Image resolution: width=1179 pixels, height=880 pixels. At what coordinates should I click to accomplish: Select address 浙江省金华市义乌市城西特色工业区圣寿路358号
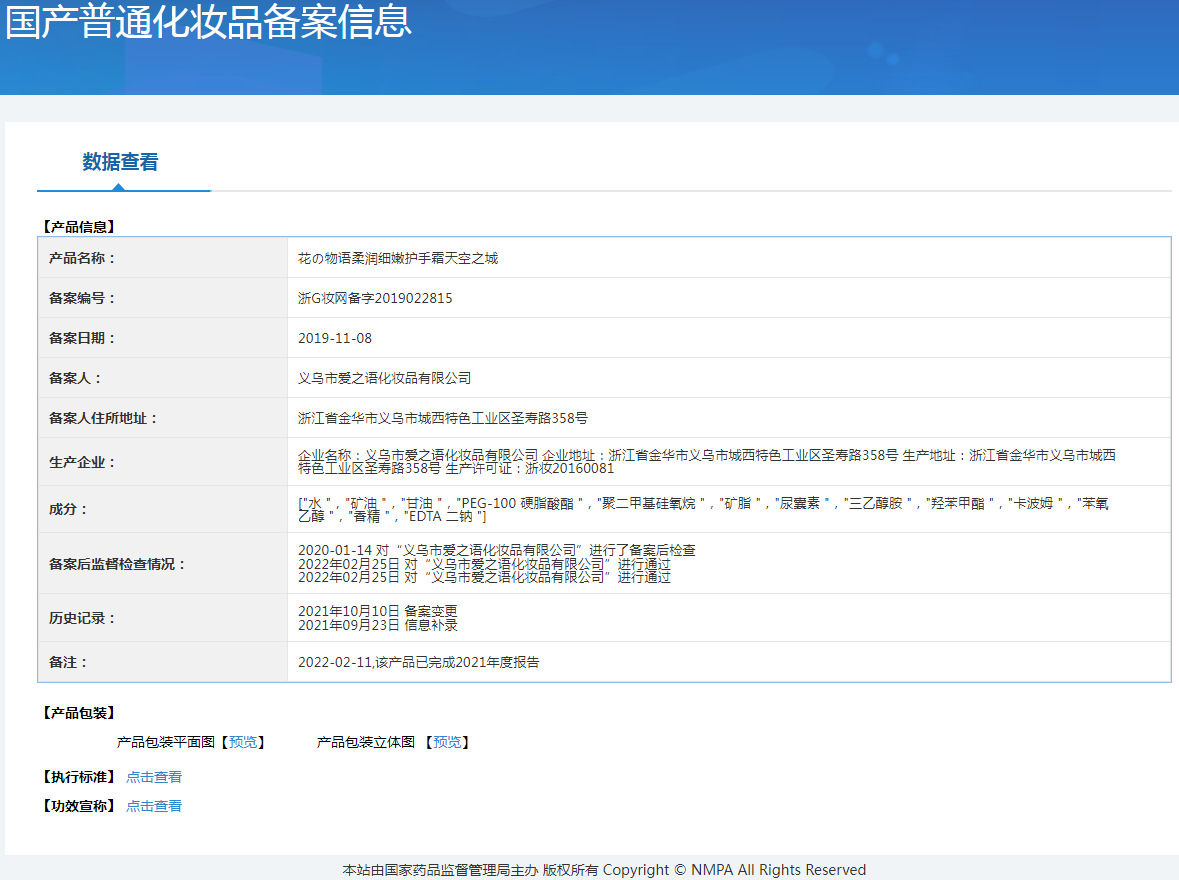tap(443, 417)
